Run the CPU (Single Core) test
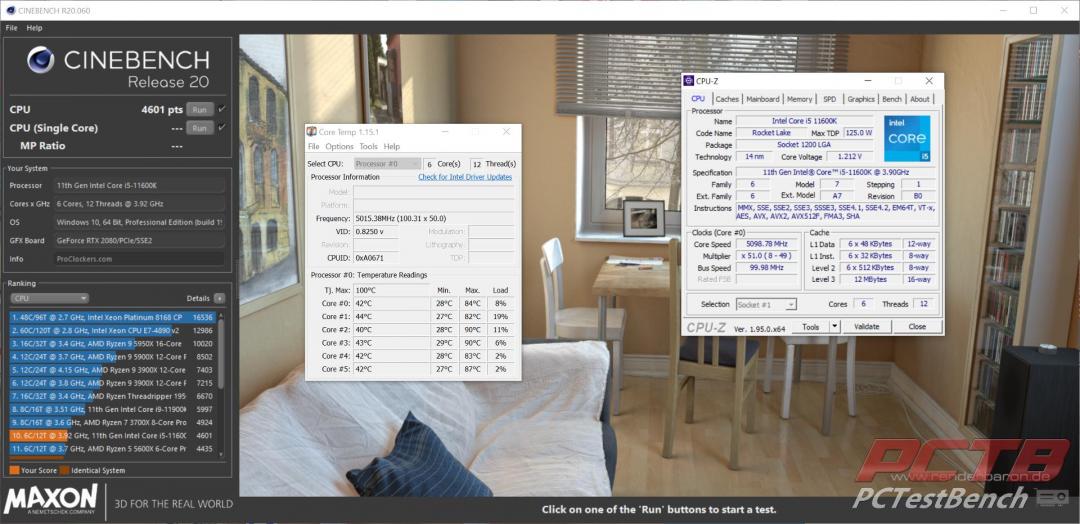1080x524 pixels. (200, 128)
